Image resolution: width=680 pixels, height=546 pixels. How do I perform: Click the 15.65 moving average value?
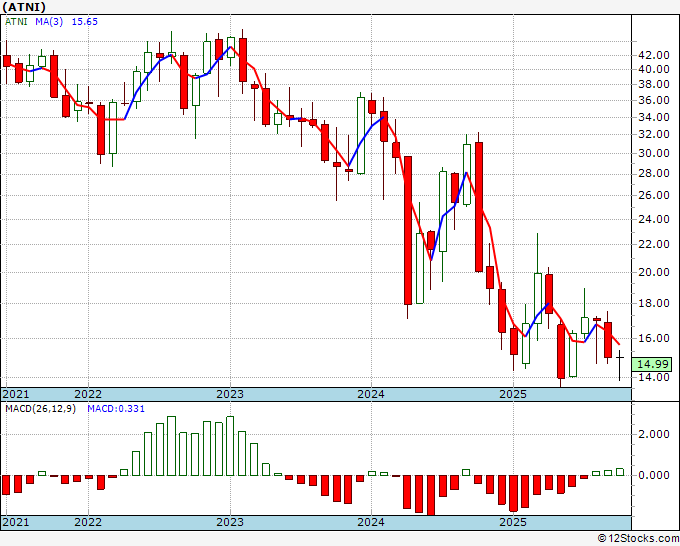click(x=85, y=22)
